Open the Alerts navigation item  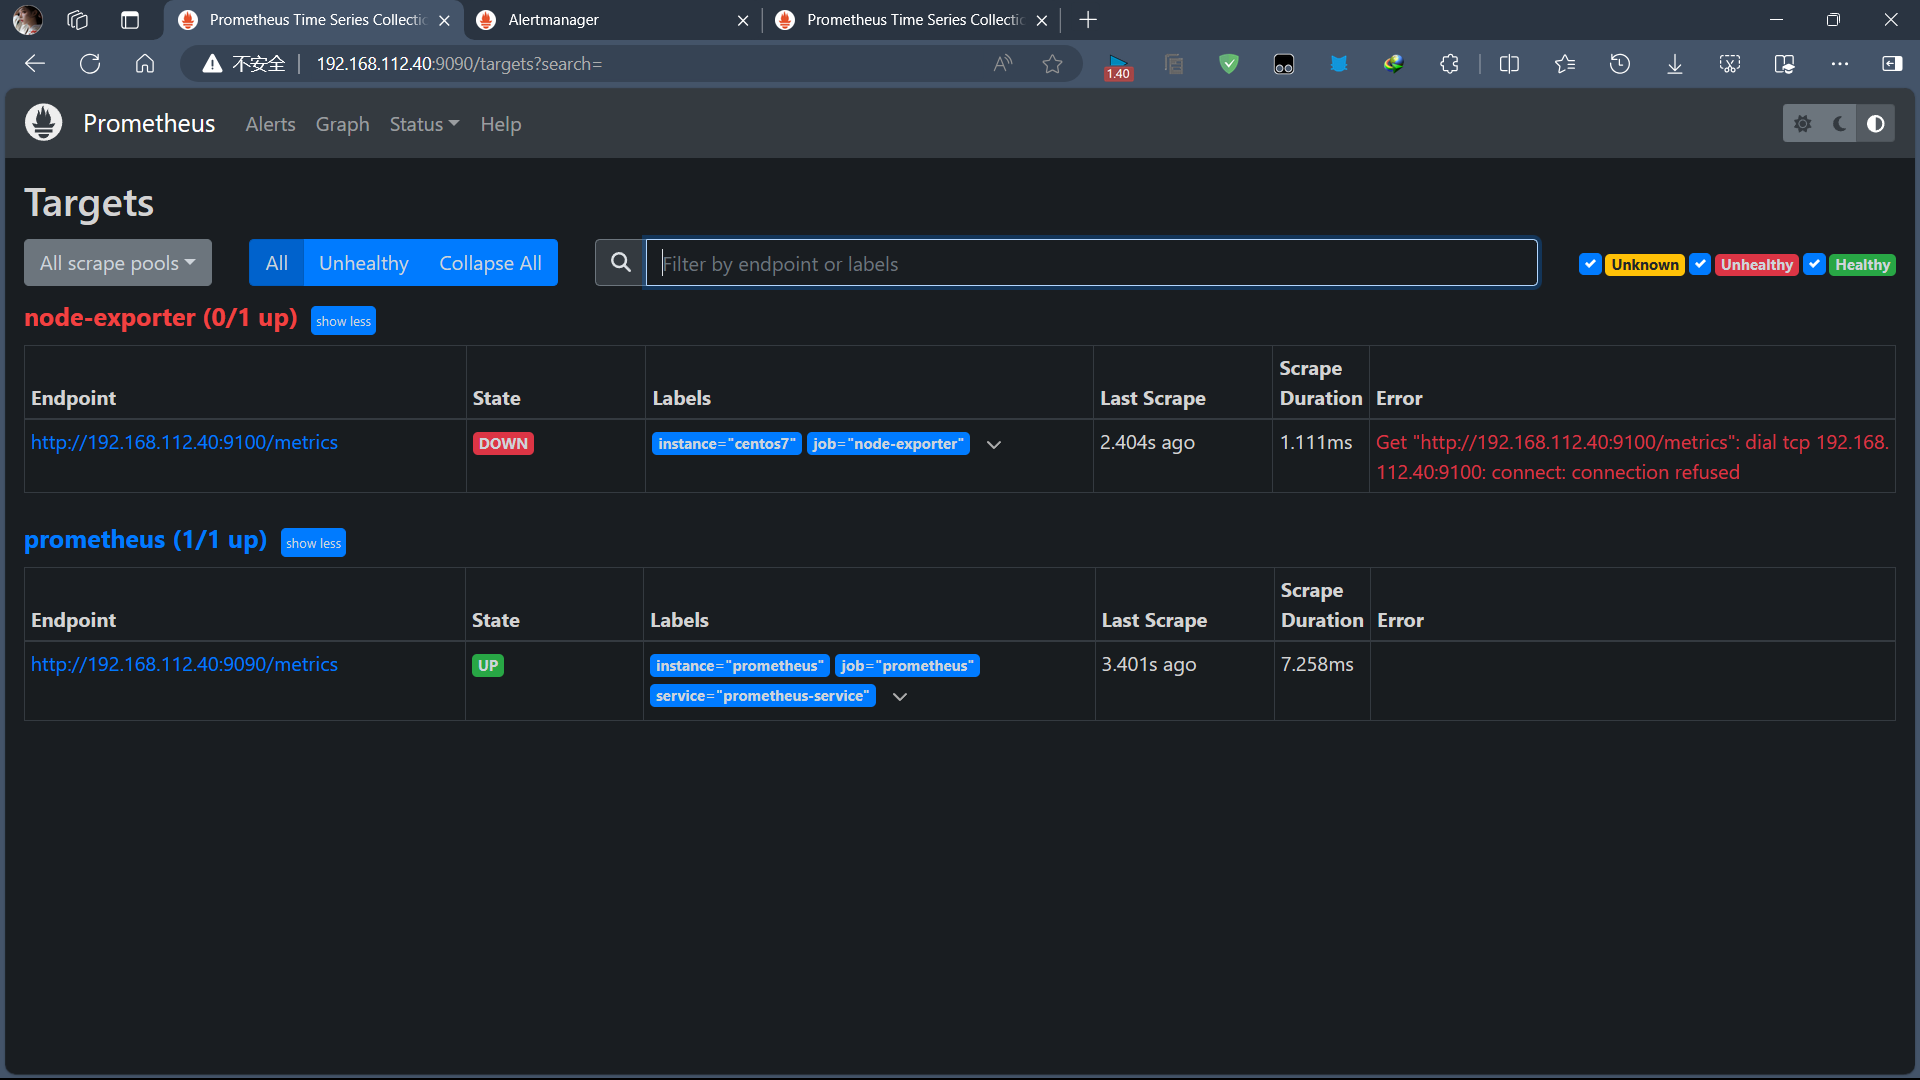pos(270,124)
